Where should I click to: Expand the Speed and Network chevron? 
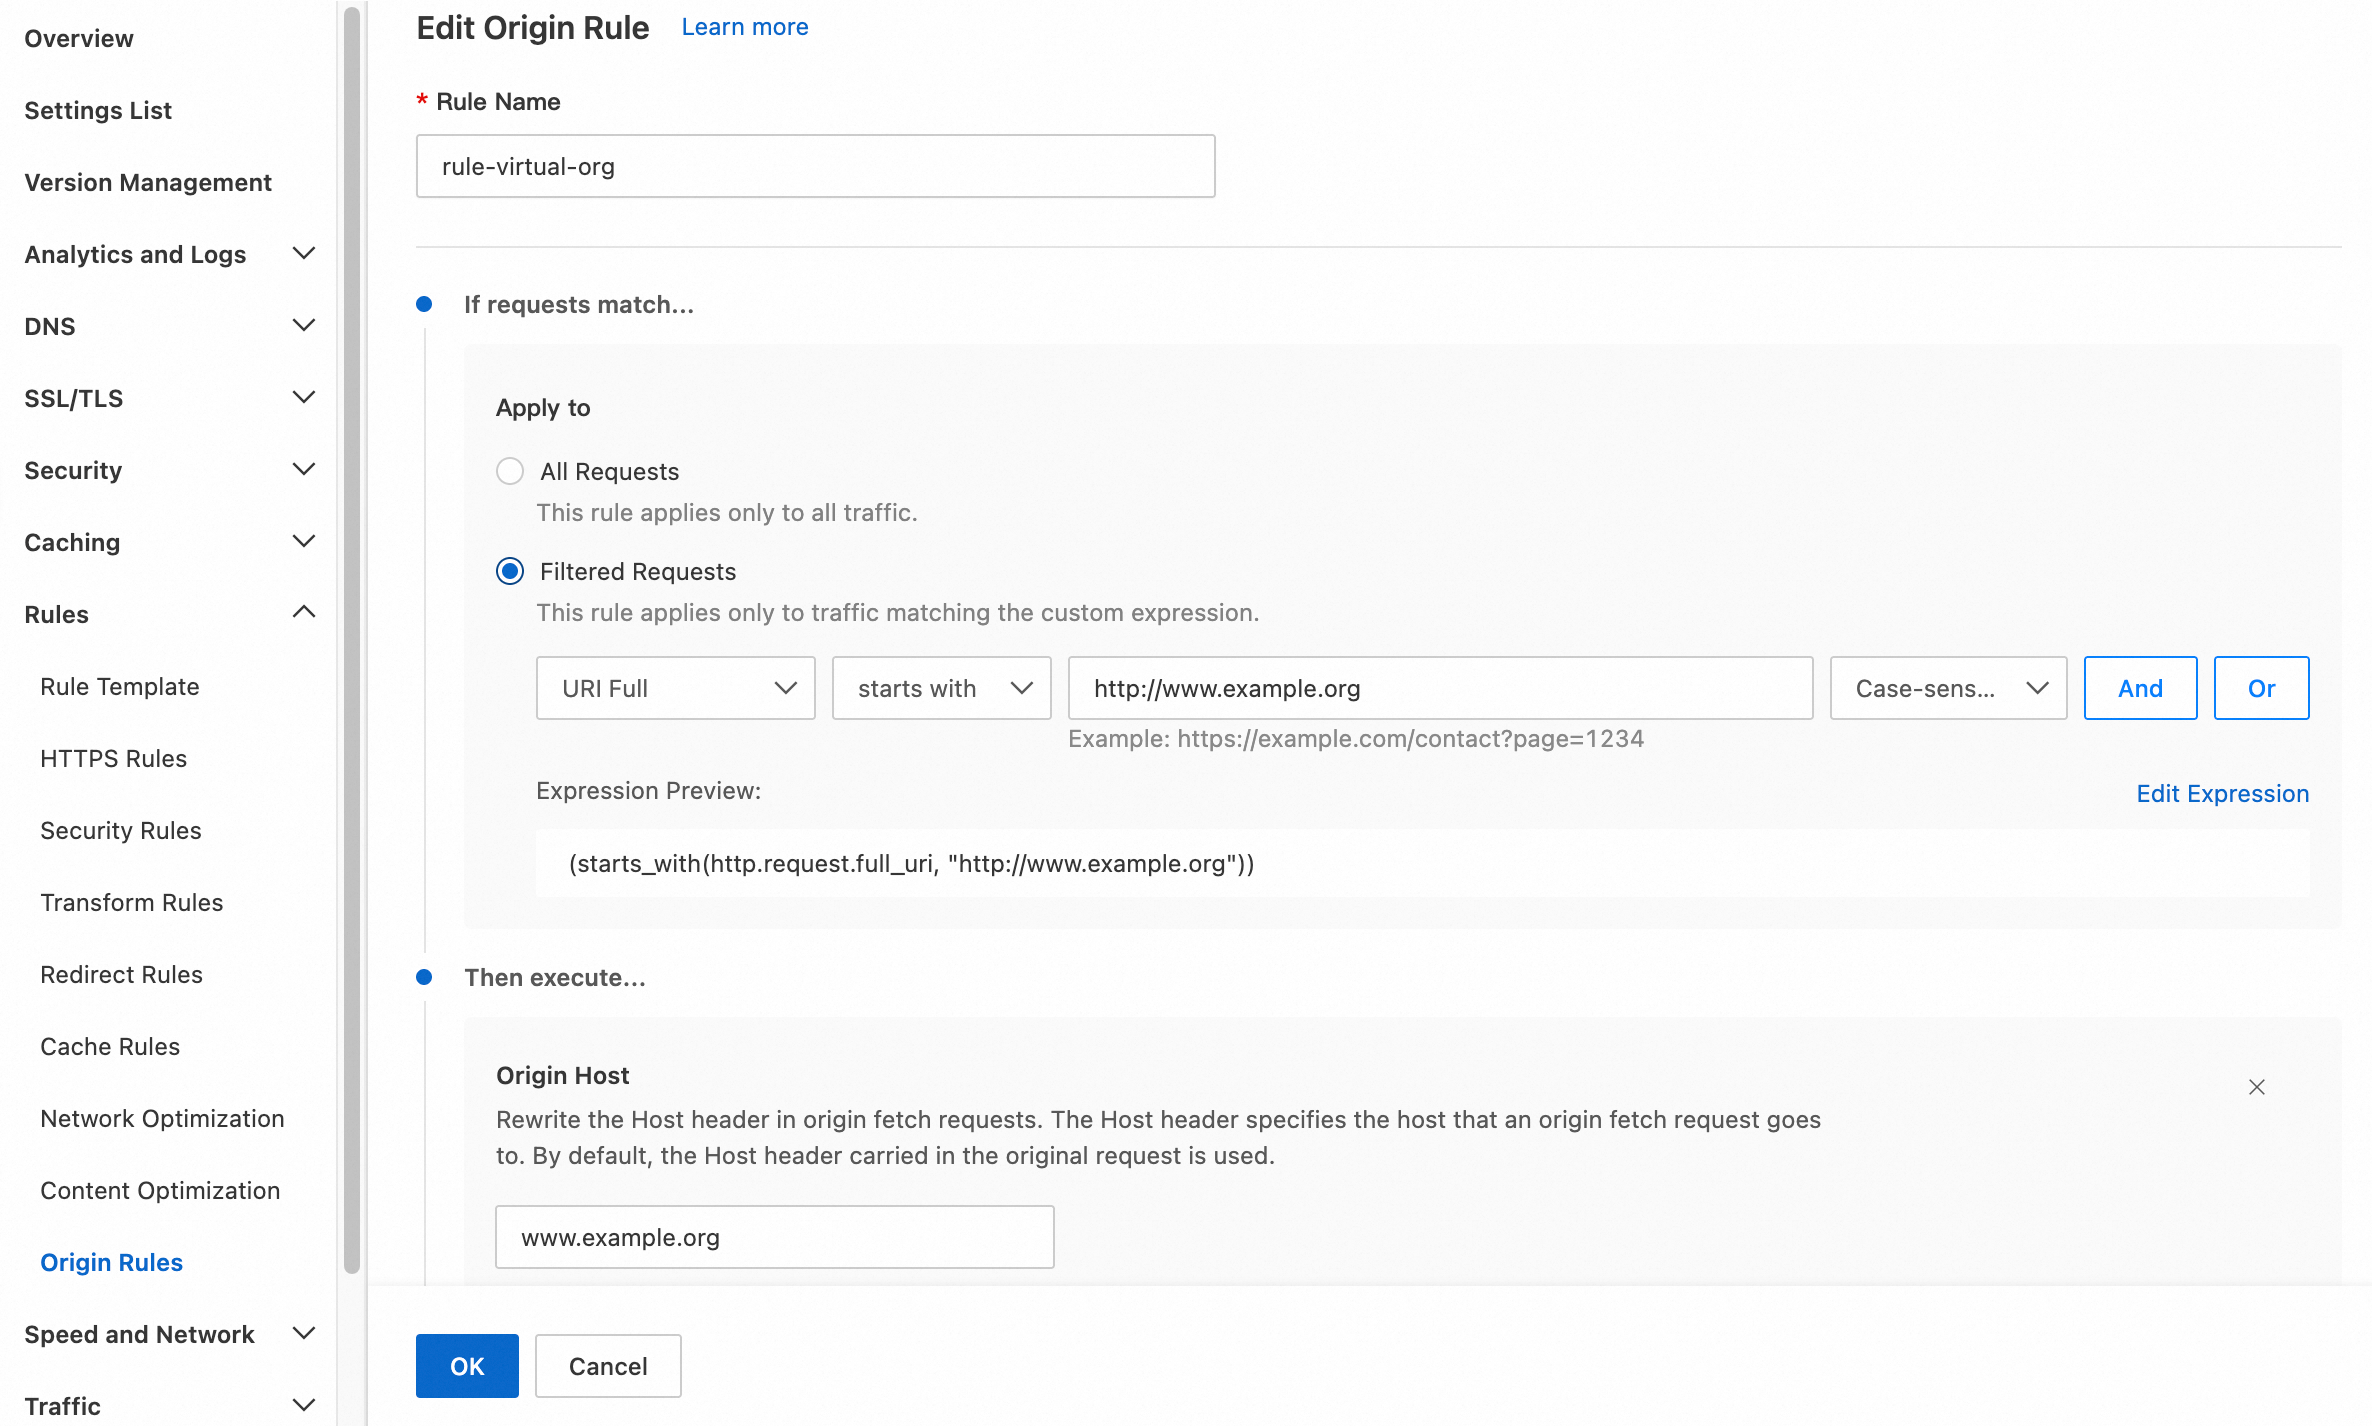coord(304,1334)
